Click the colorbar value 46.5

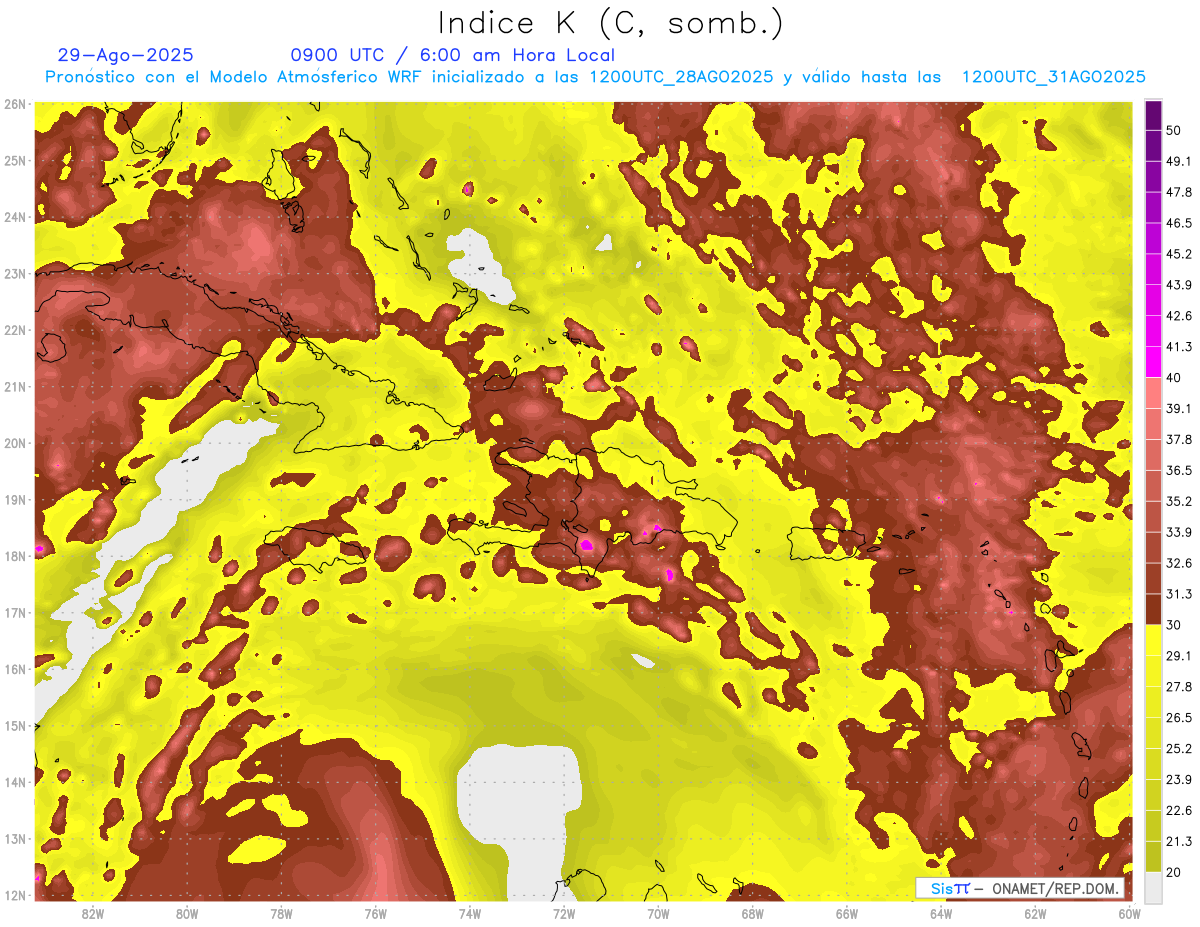pos(1178,223)
